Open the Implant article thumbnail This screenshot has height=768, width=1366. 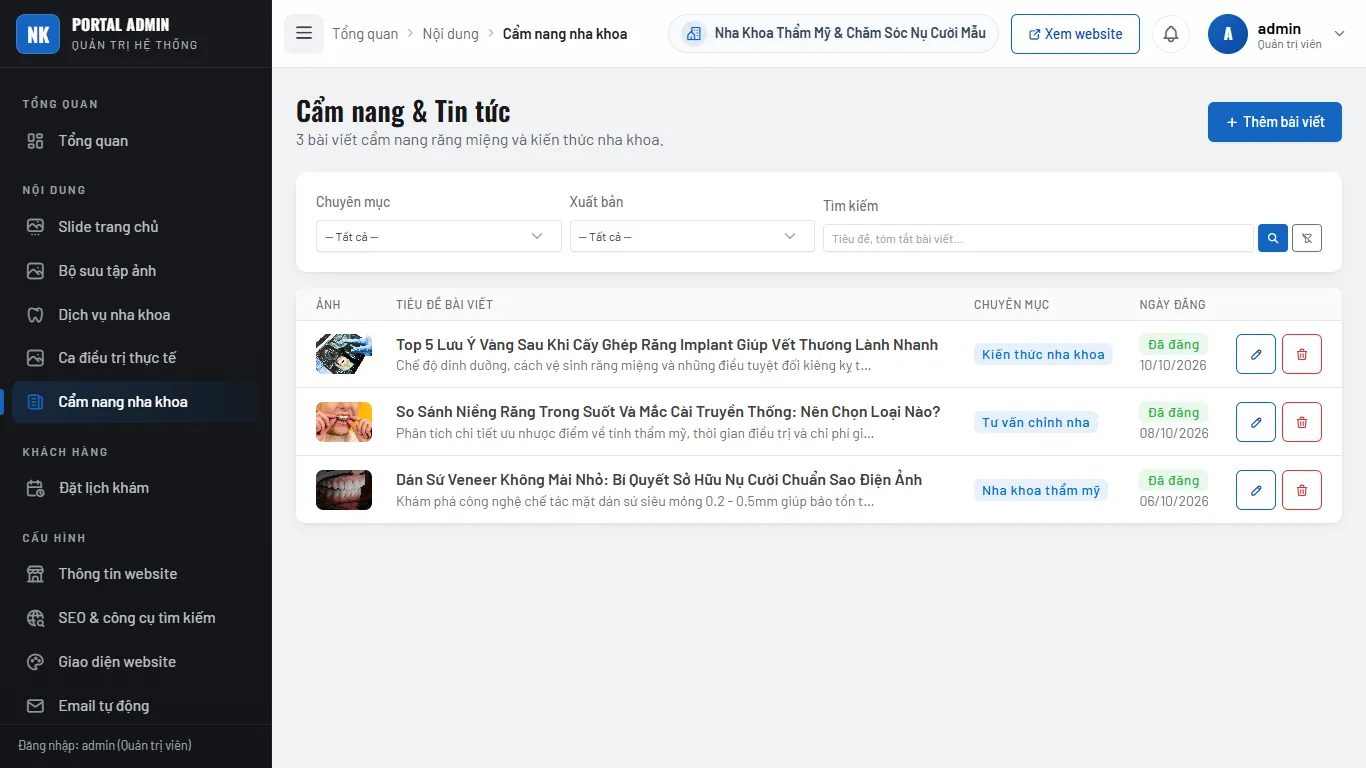click(344, 354)
